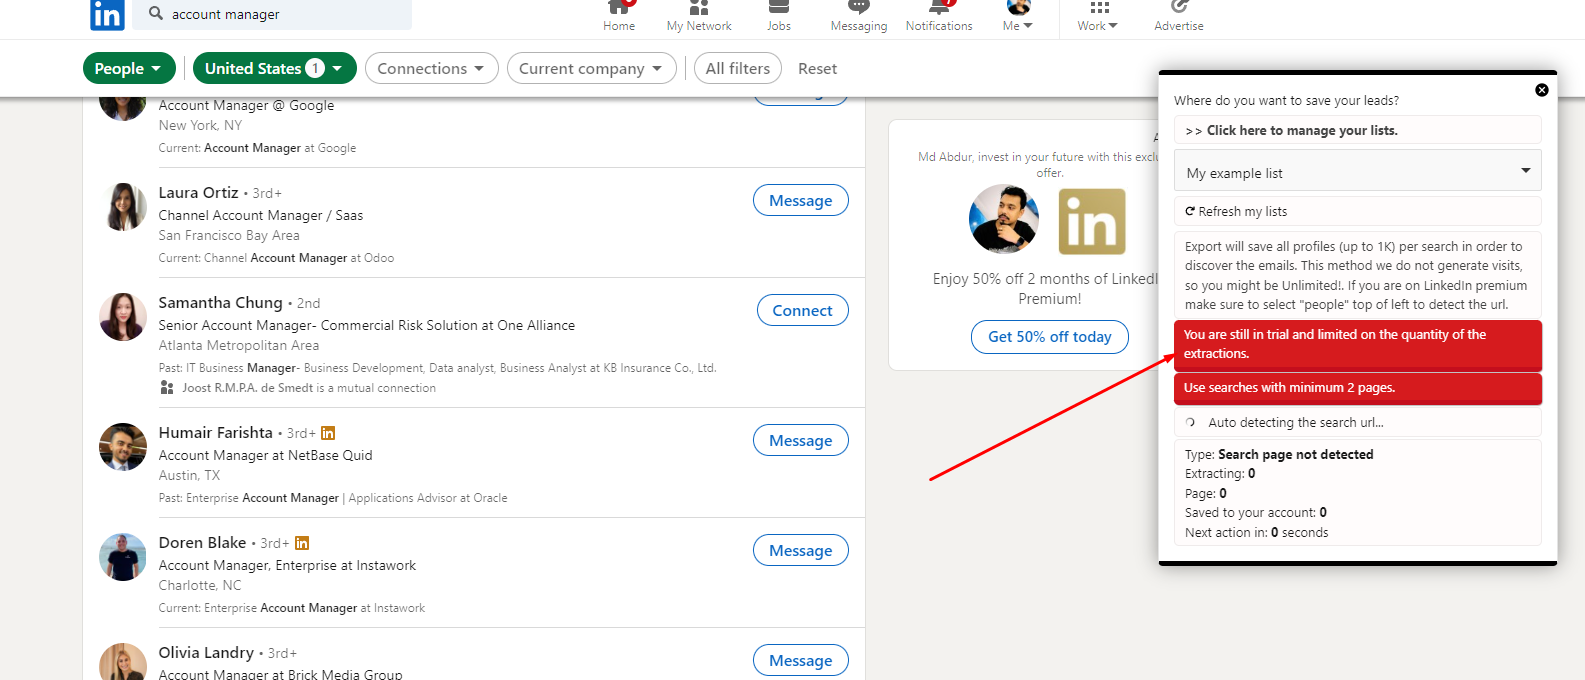Click Refresh my lists
This screenshot has height=680, width=1585.
click(1357, 211)
